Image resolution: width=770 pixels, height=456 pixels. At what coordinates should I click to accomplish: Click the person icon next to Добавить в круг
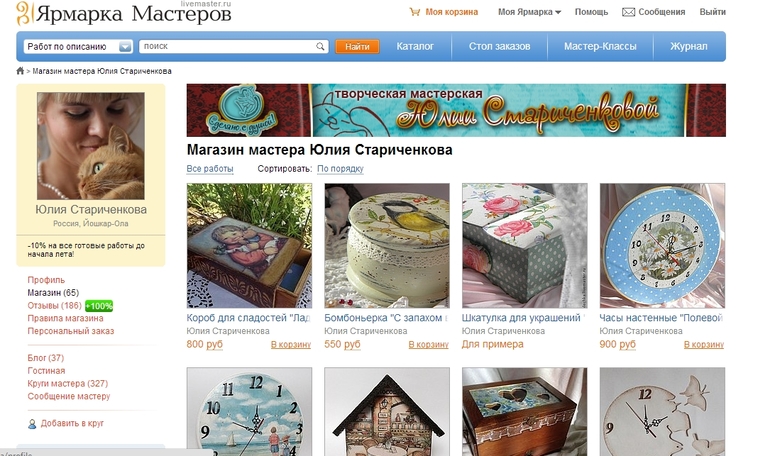coord(32,424)
